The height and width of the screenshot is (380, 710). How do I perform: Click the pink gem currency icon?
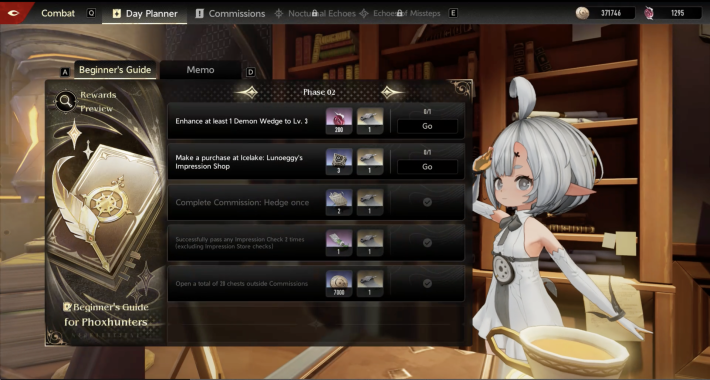pyautogui.click(x=649, y=13)
